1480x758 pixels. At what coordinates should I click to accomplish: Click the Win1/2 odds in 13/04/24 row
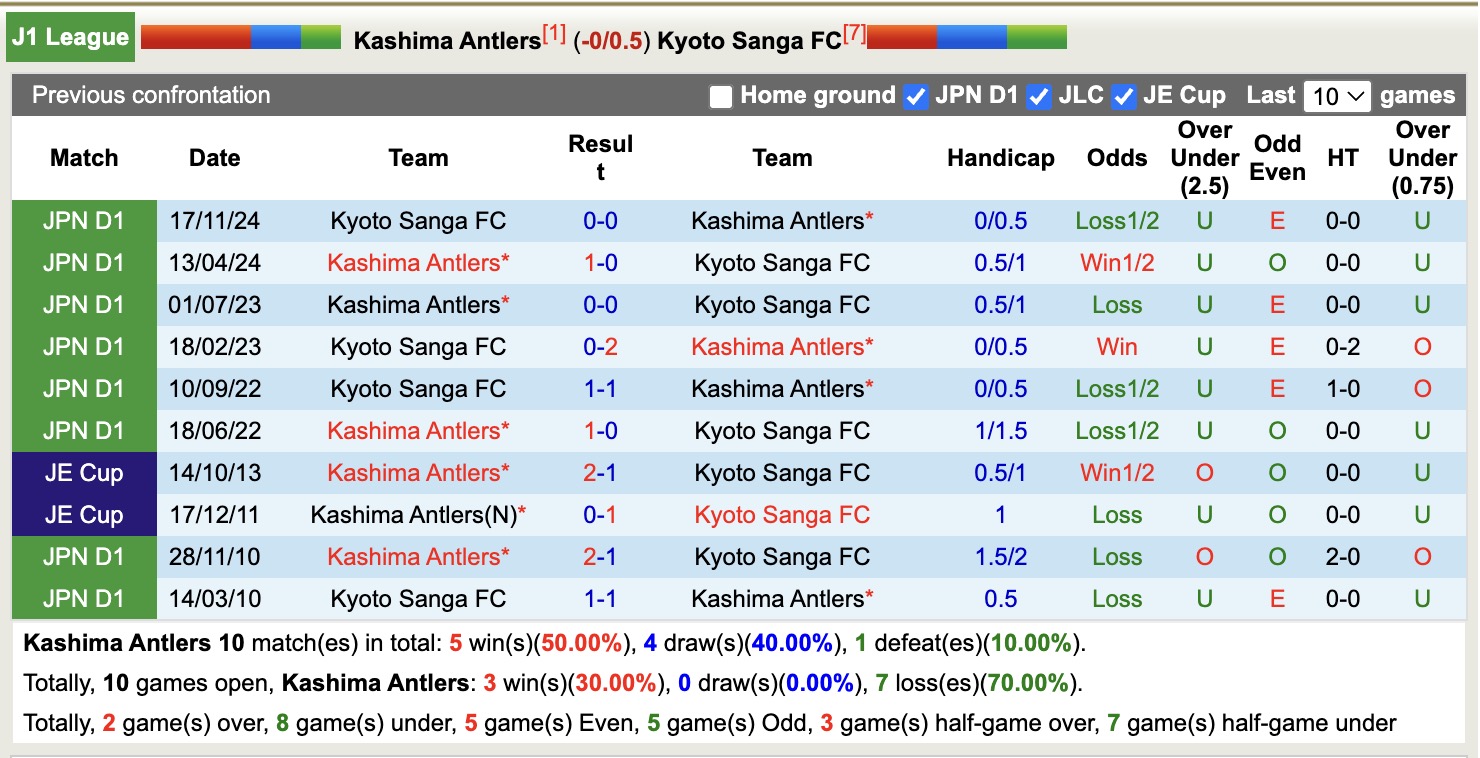coord(1117,262)
